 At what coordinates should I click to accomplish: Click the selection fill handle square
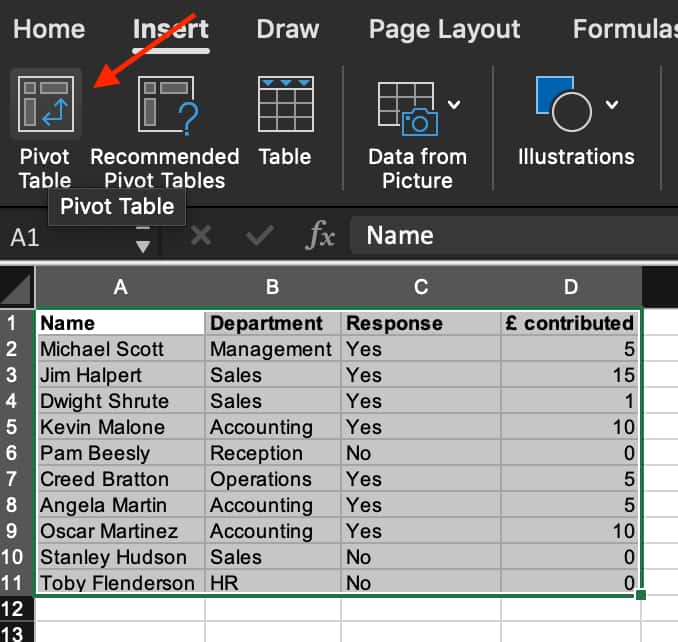[641, 595]
